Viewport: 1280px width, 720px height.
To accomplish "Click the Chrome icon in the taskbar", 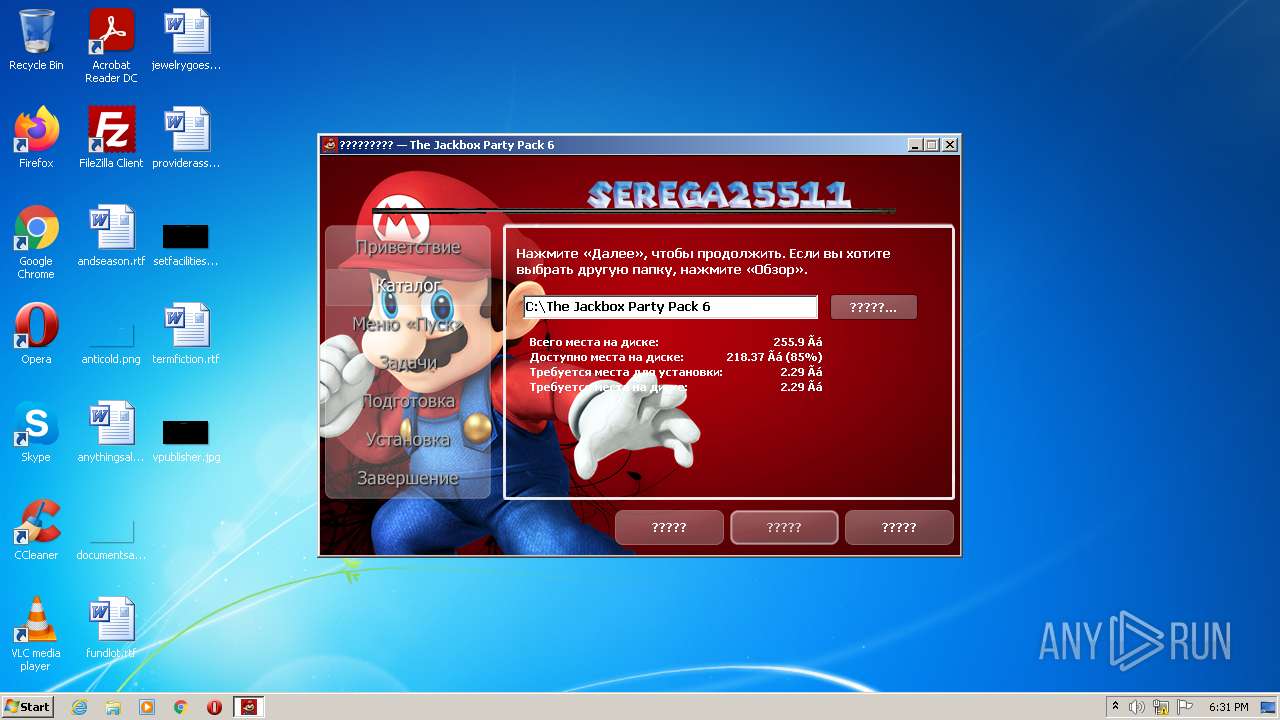I will pyautogui.click(x=181, y=707).
